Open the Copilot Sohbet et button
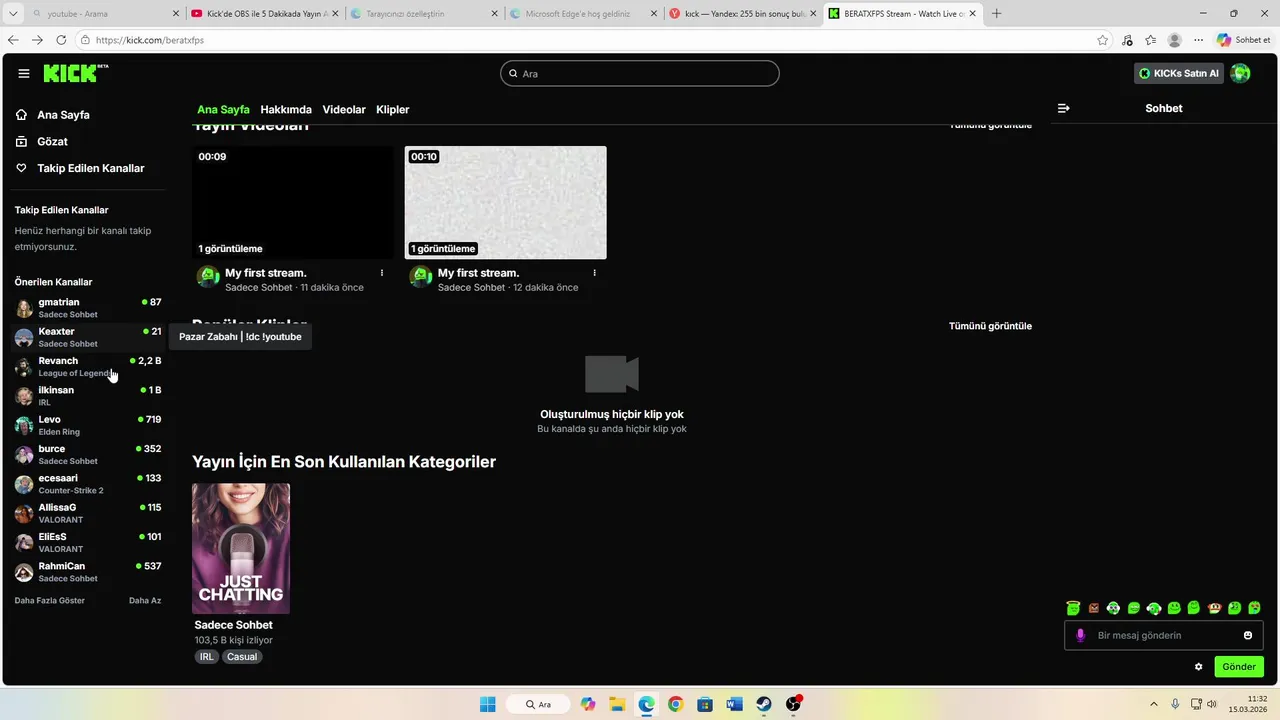 coord(1243,40)
